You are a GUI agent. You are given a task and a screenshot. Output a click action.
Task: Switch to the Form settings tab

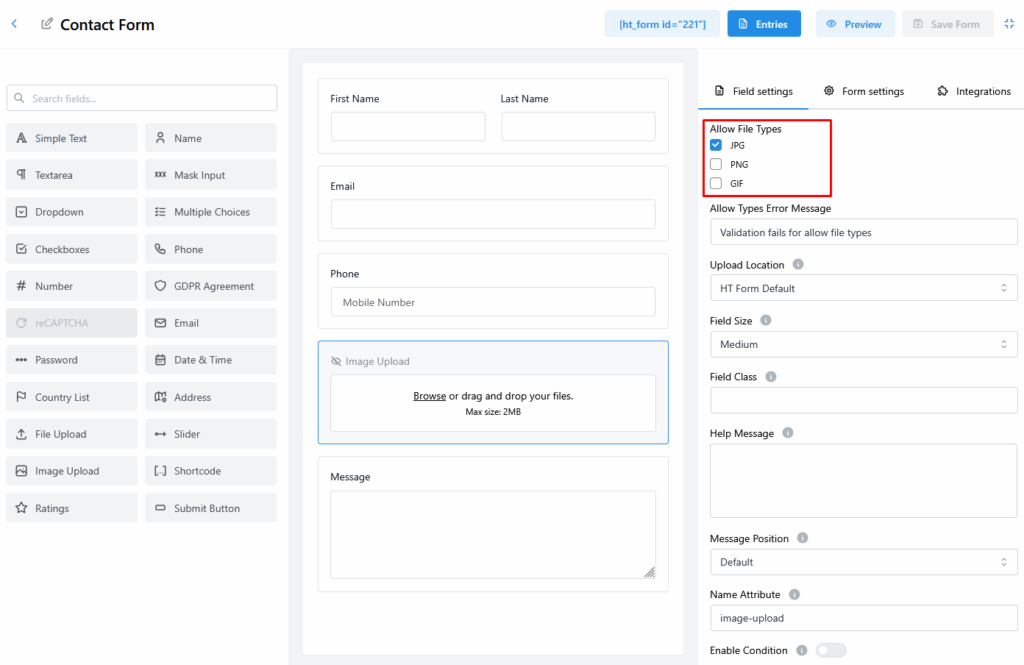[864, 91]
